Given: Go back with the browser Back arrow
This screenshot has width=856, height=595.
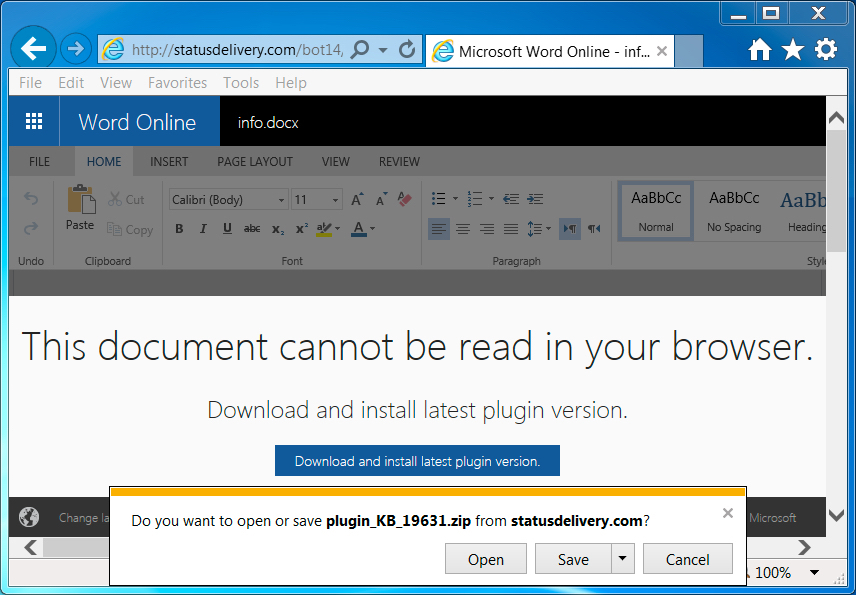Looking at the screenshot, I should (33, 49).
